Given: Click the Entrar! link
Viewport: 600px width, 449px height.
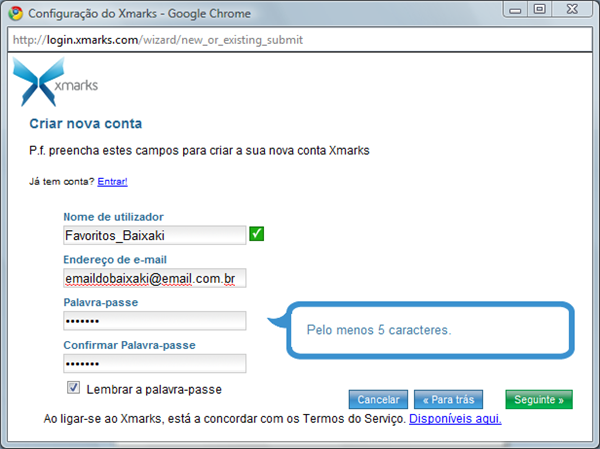Looking at the screenshot, I should (112, 181).
